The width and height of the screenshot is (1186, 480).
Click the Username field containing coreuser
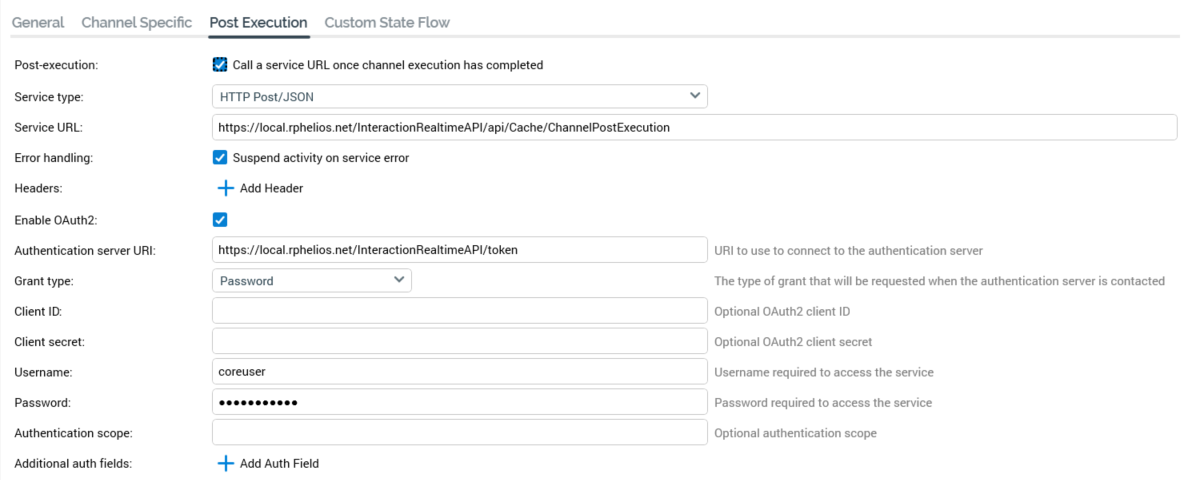pos(459,372)
